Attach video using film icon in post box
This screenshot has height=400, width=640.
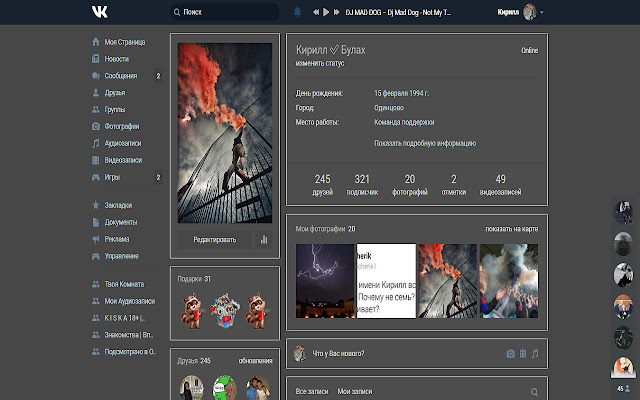pyautogui.click(x=523, y=354)
